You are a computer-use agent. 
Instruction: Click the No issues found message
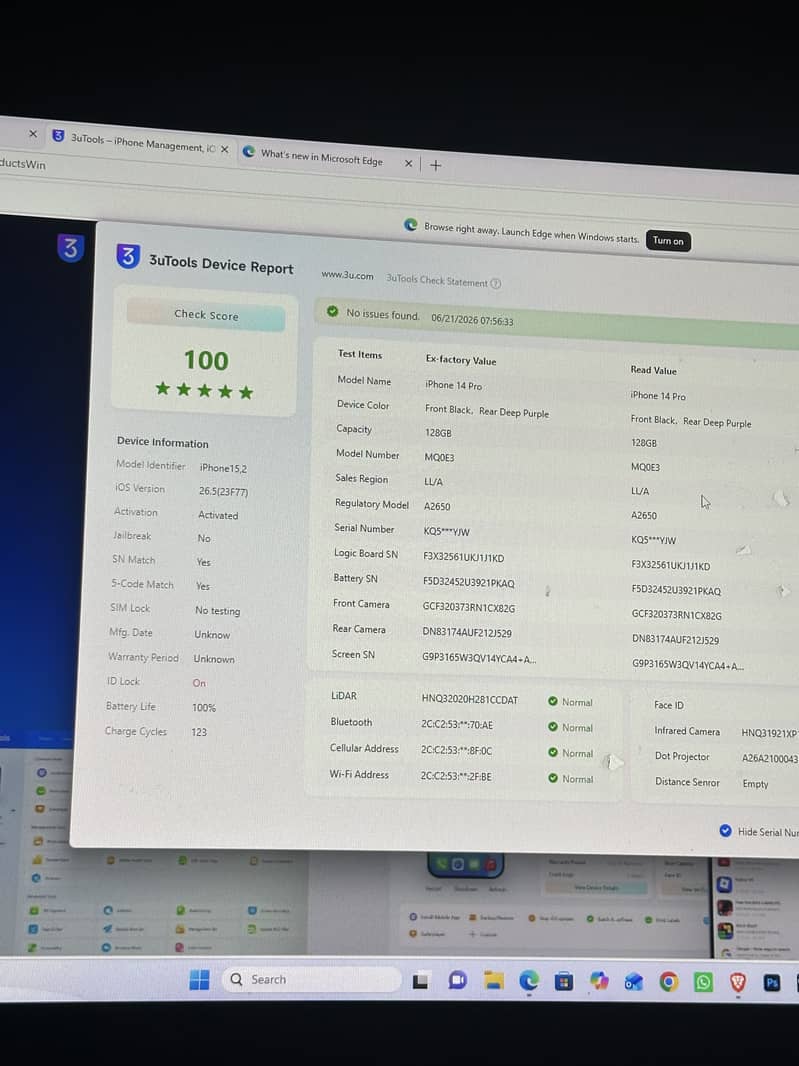click(383, 314)
